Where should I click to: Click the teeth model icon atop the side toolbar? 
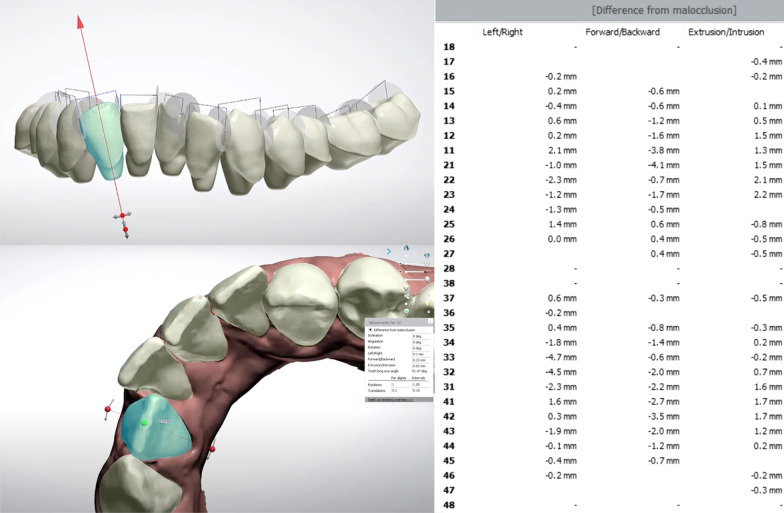point(406,249)
